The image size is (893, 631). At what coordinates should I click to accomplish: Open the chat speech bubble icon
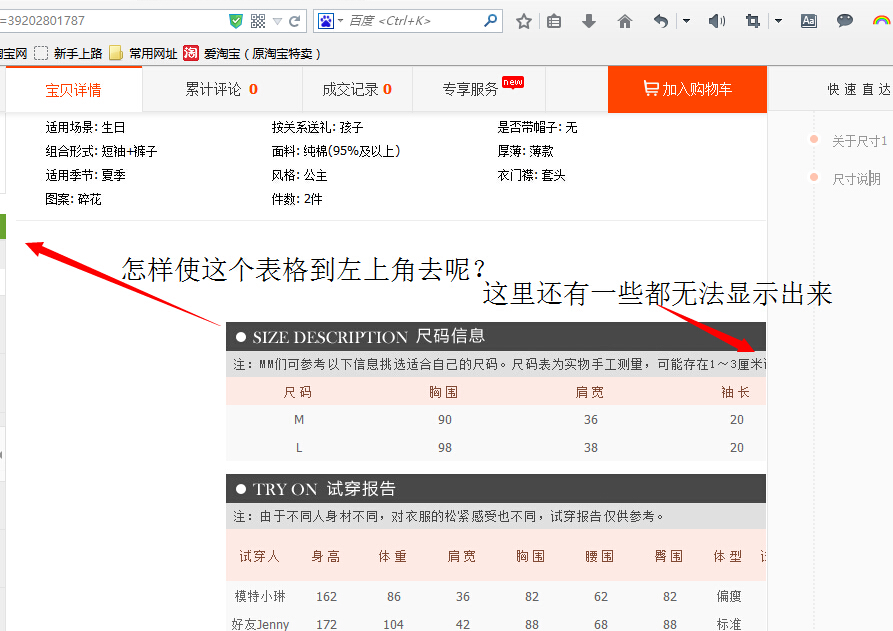click(845, 21)
